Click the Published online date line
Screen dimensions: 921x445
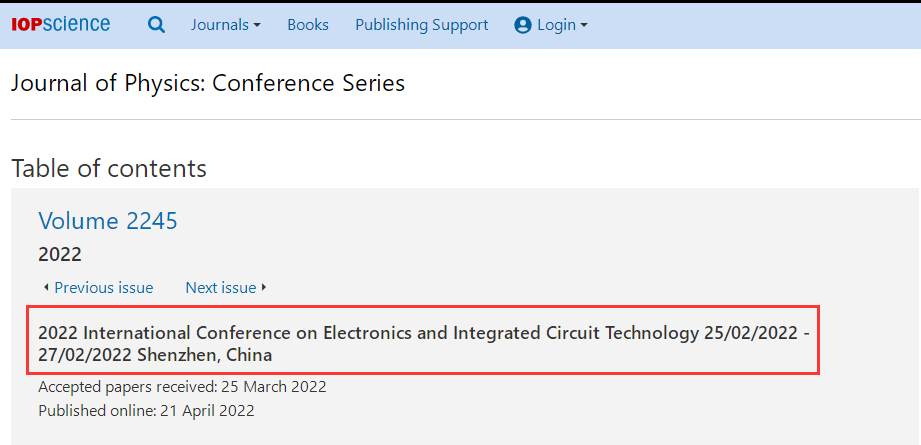[x=146, y=410]
